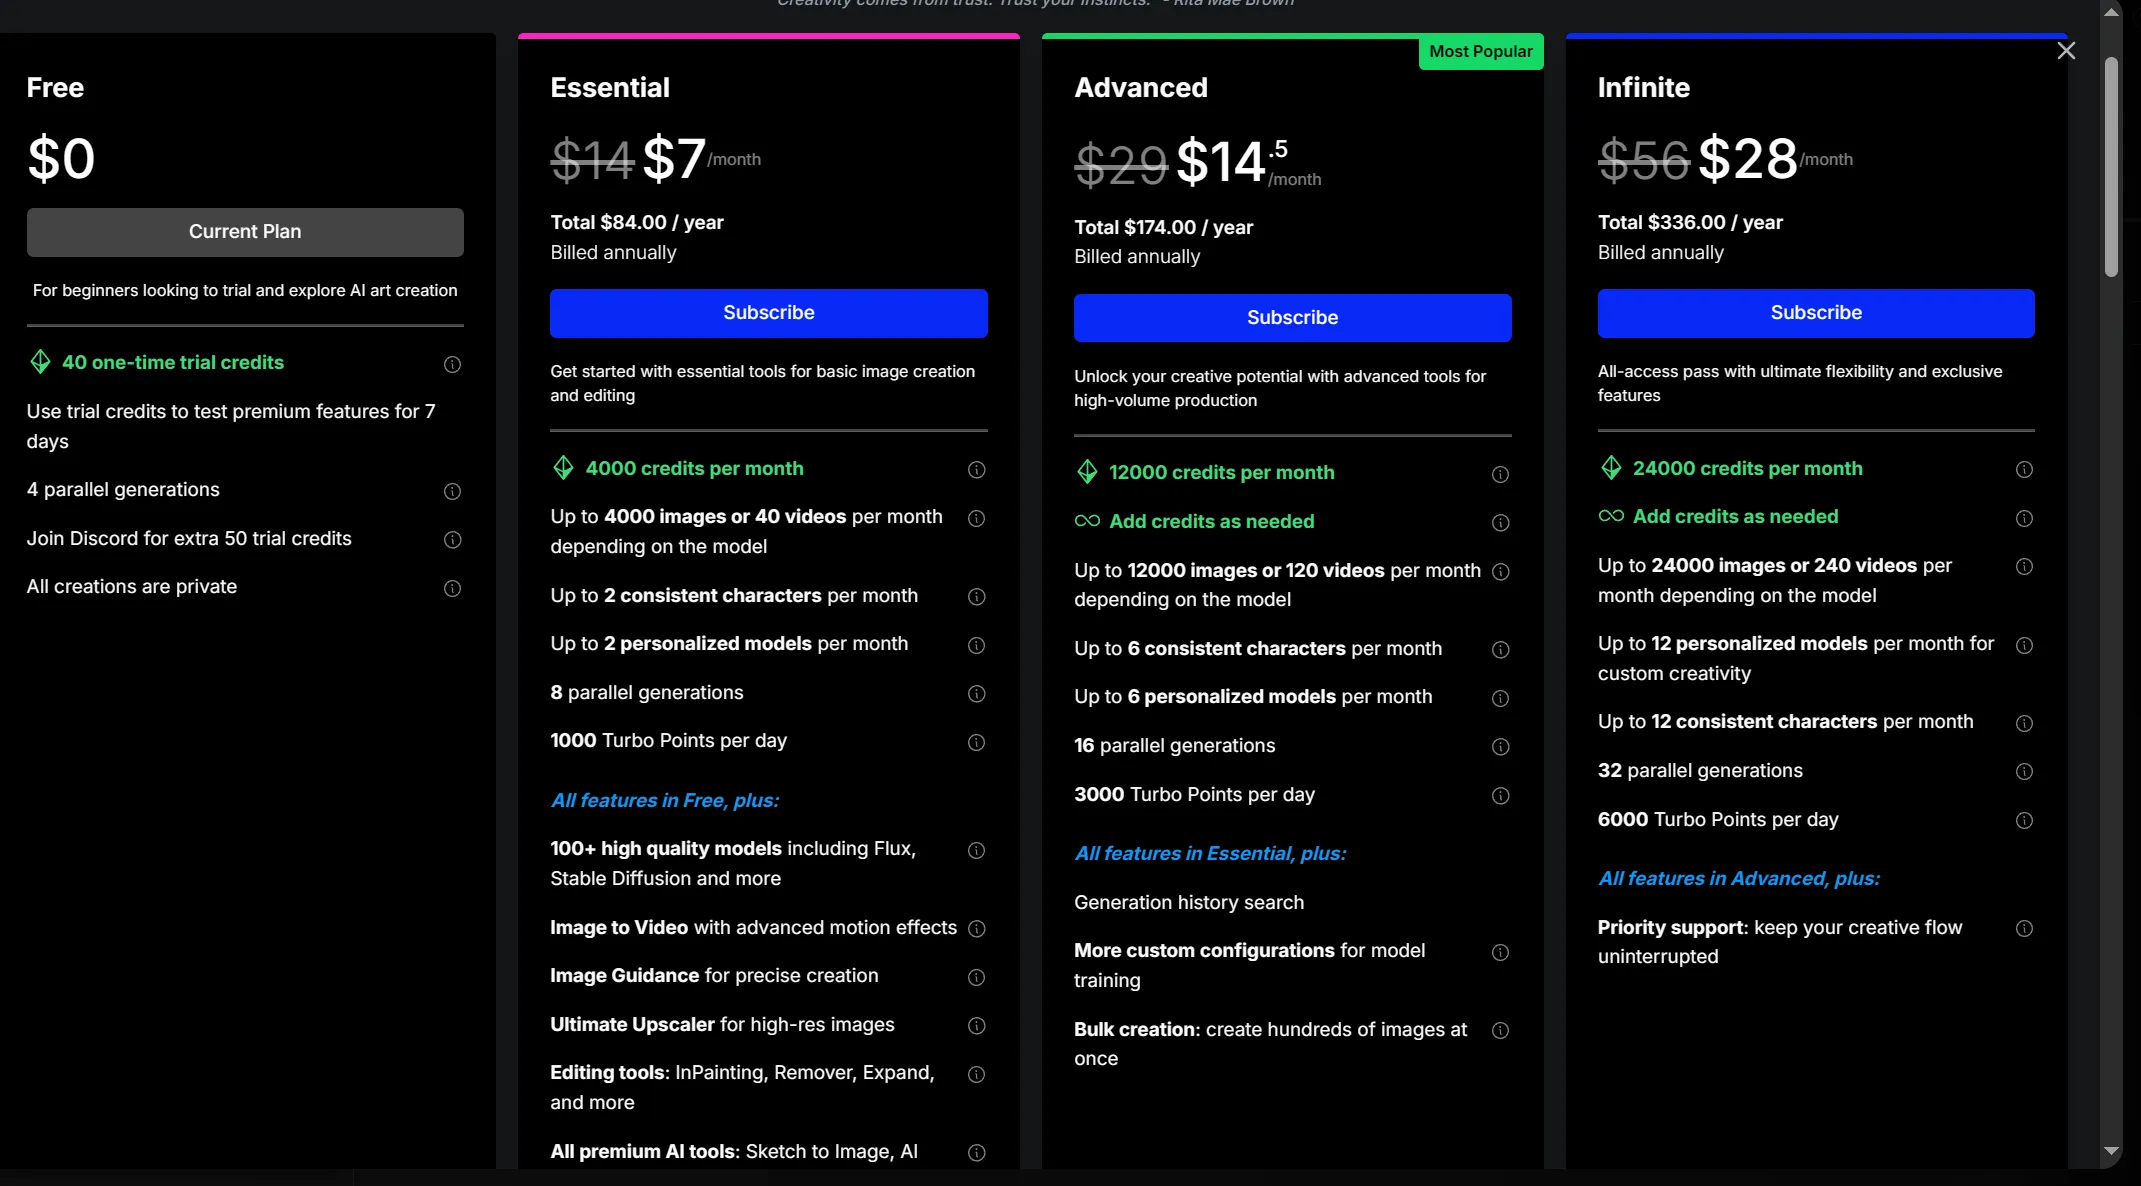
Task: Open info icon for 100+ high quality models
Action: [x=977, y=850]
